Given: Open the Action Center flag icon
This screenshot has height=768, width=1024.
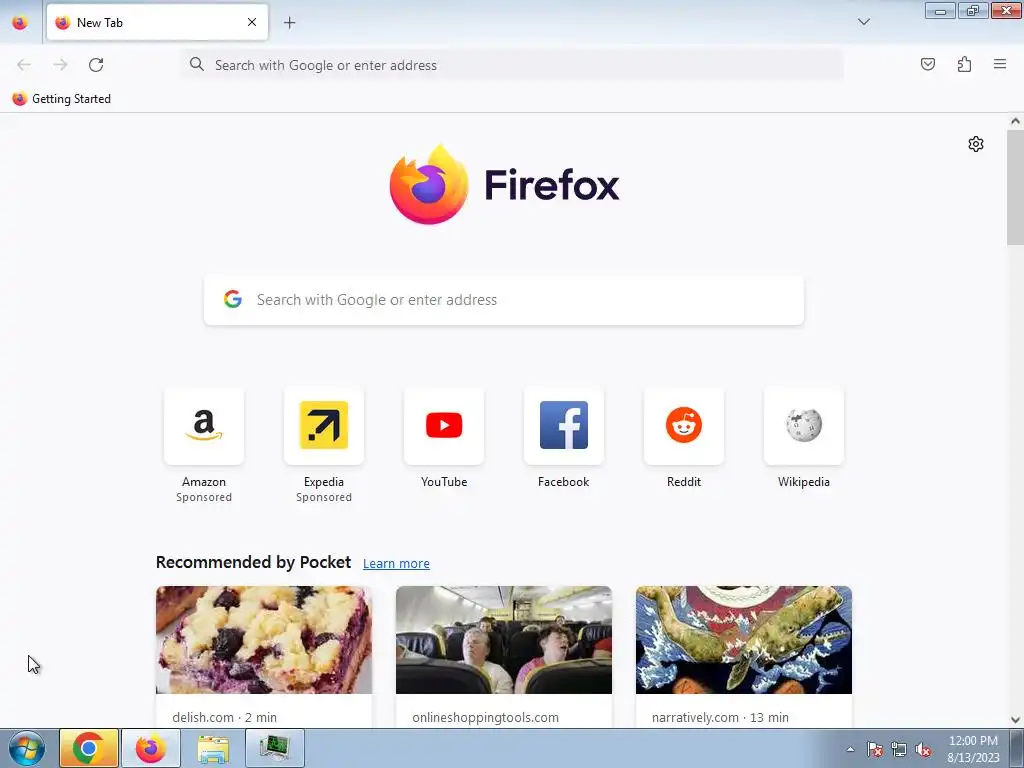Looking at the screenshot, I should click(875, 749).
